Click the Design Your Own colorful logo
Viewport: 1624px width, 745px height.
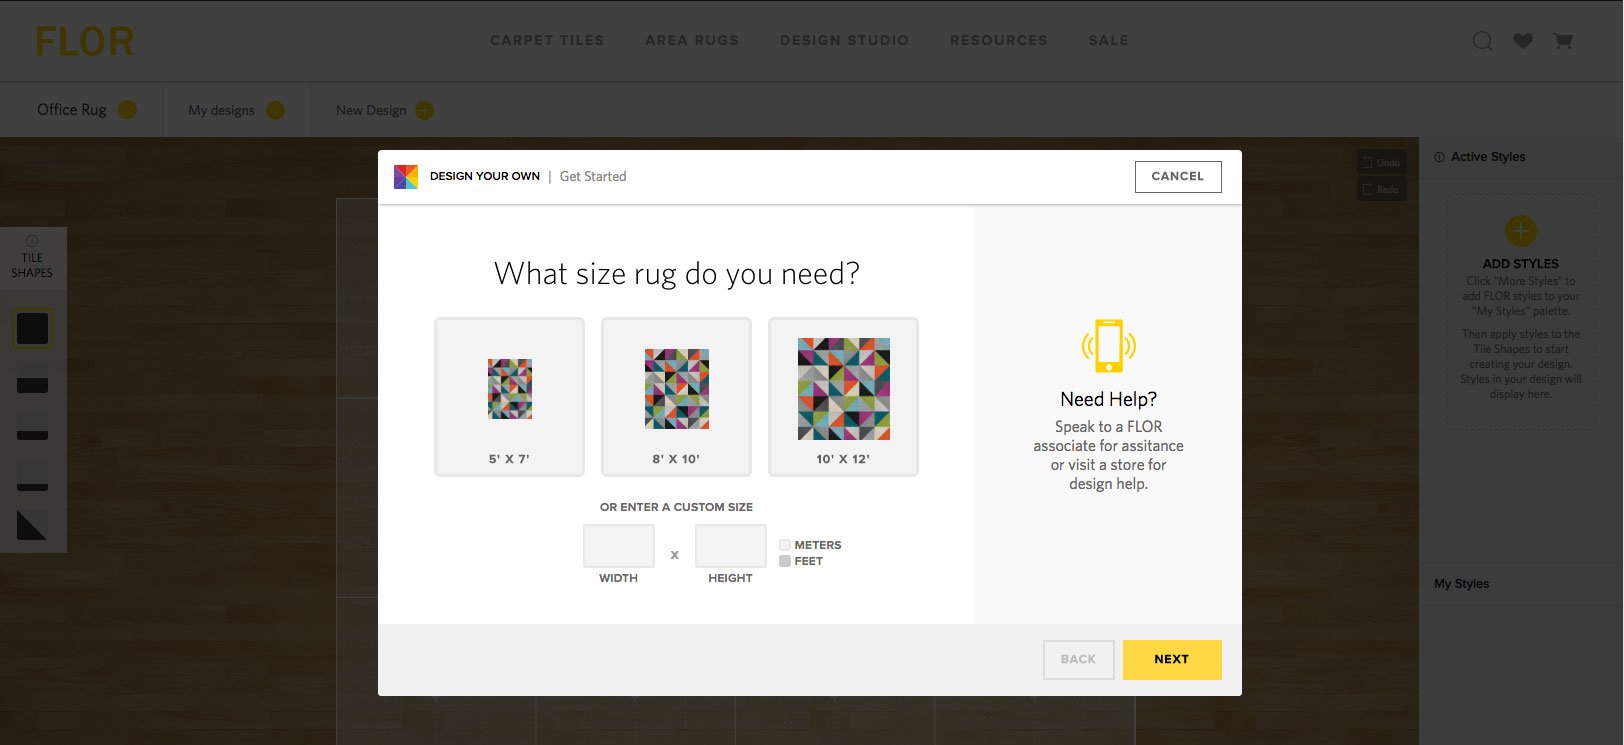[x=406, y=177]
